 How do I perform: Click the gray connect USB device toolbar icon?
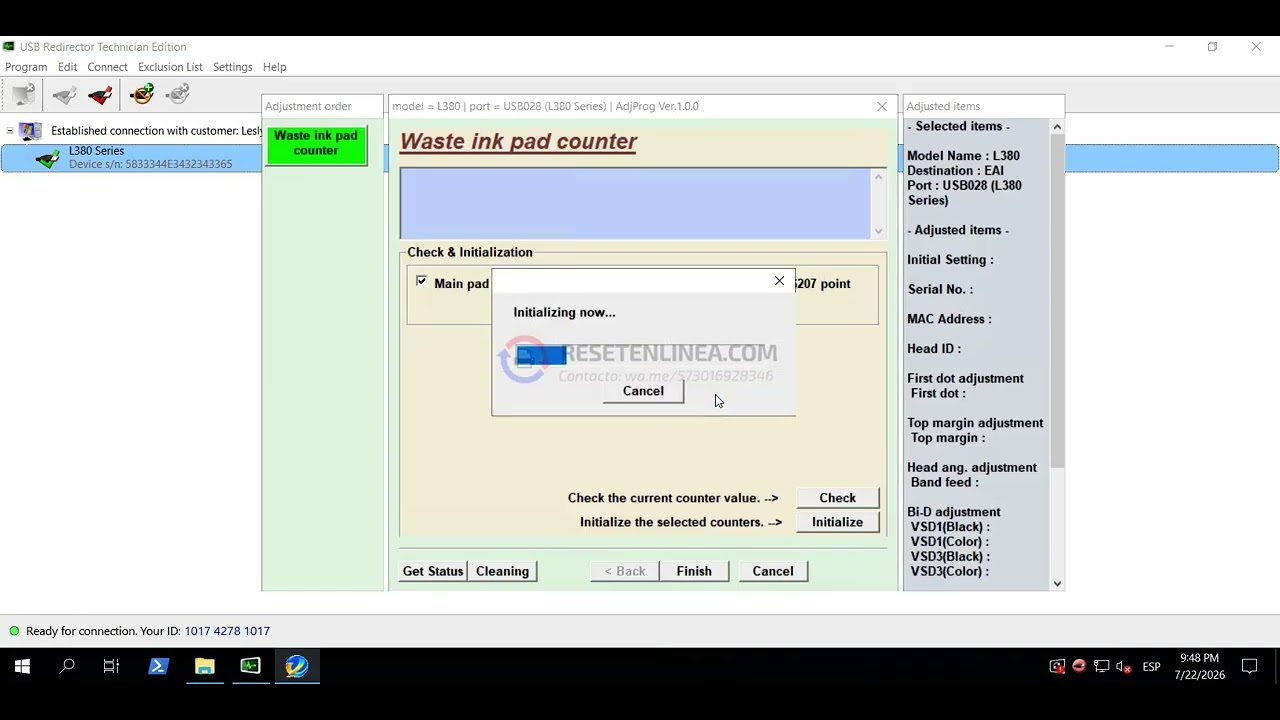pos(64,95)
